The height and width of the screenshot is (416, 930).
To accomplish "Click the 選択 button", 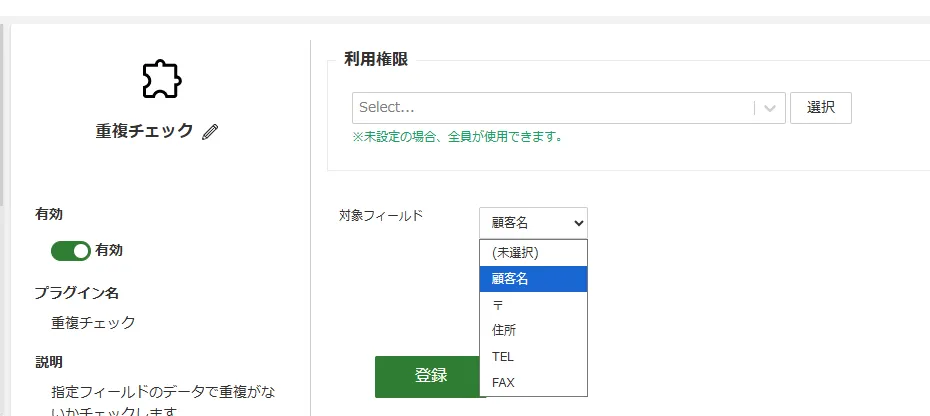I will (x=821, y=107).
